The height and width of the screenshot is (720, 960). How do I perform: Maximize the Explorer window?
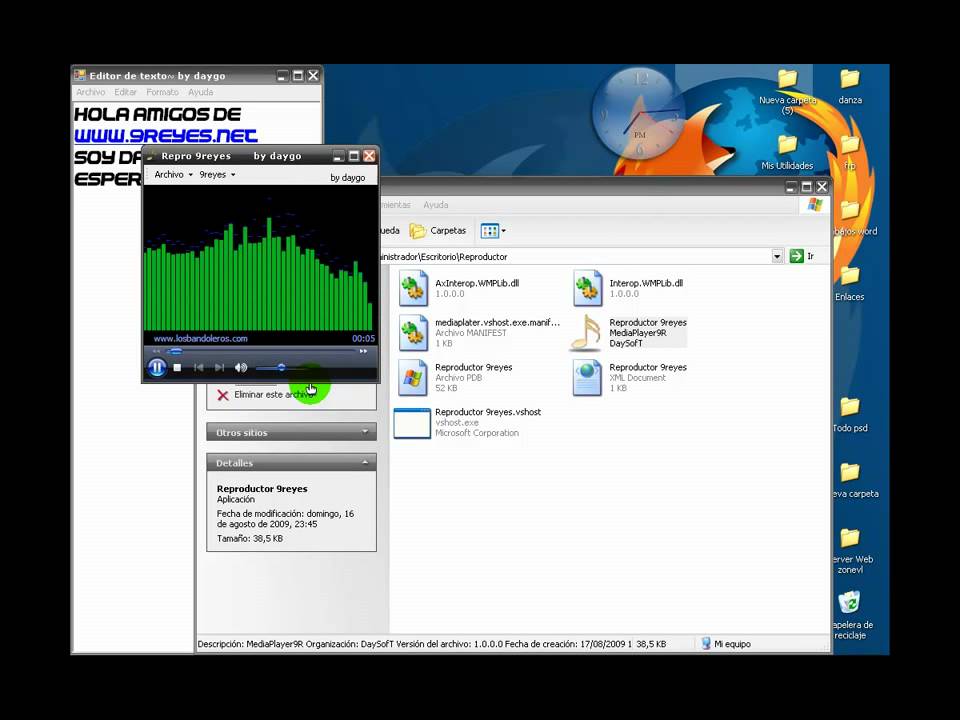[806, 187]
